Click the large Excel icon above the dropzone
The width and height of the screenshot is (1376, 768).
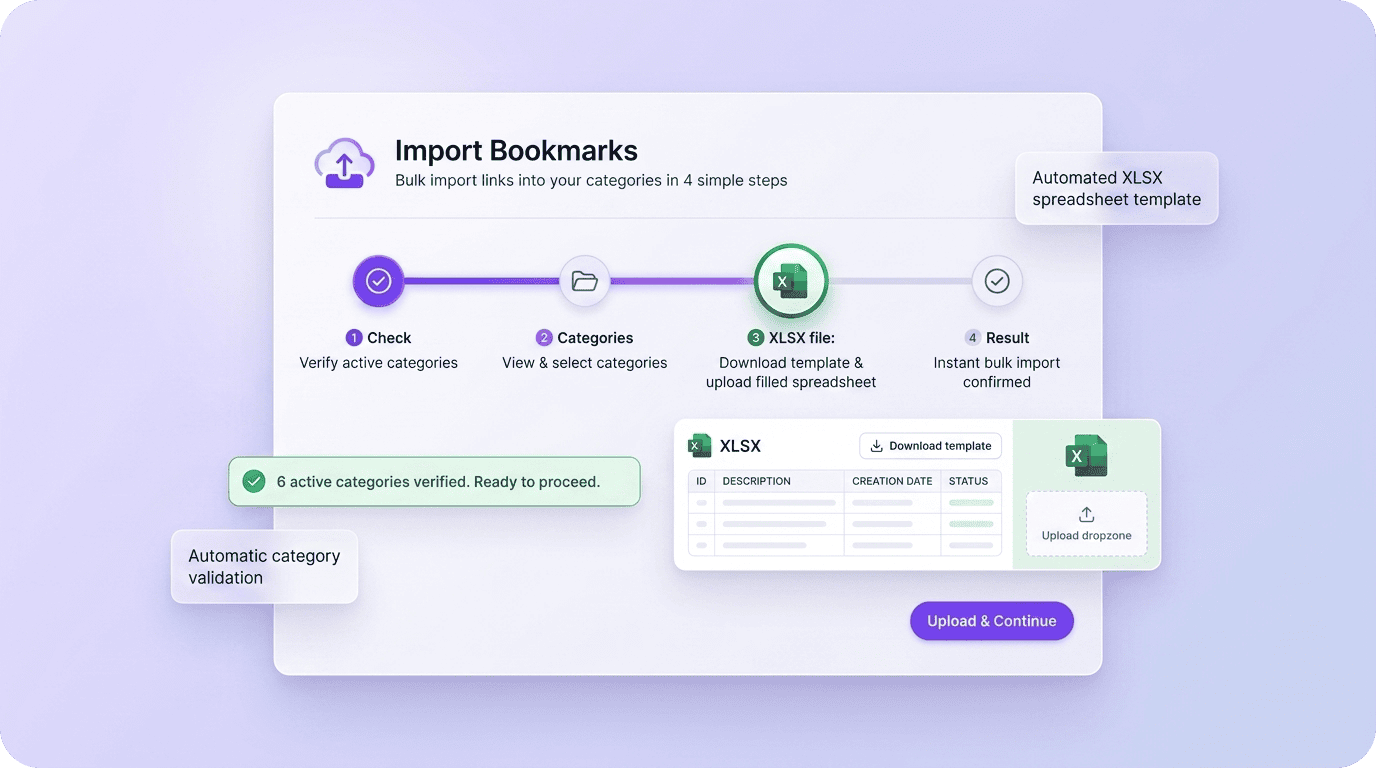pos(1086,456)
